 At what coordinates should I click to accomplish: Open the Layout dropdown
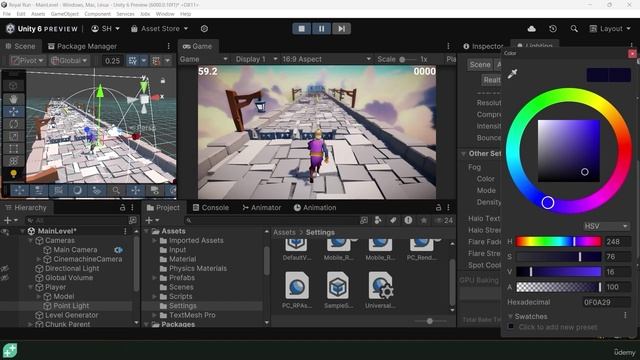(x=610, y=29)
